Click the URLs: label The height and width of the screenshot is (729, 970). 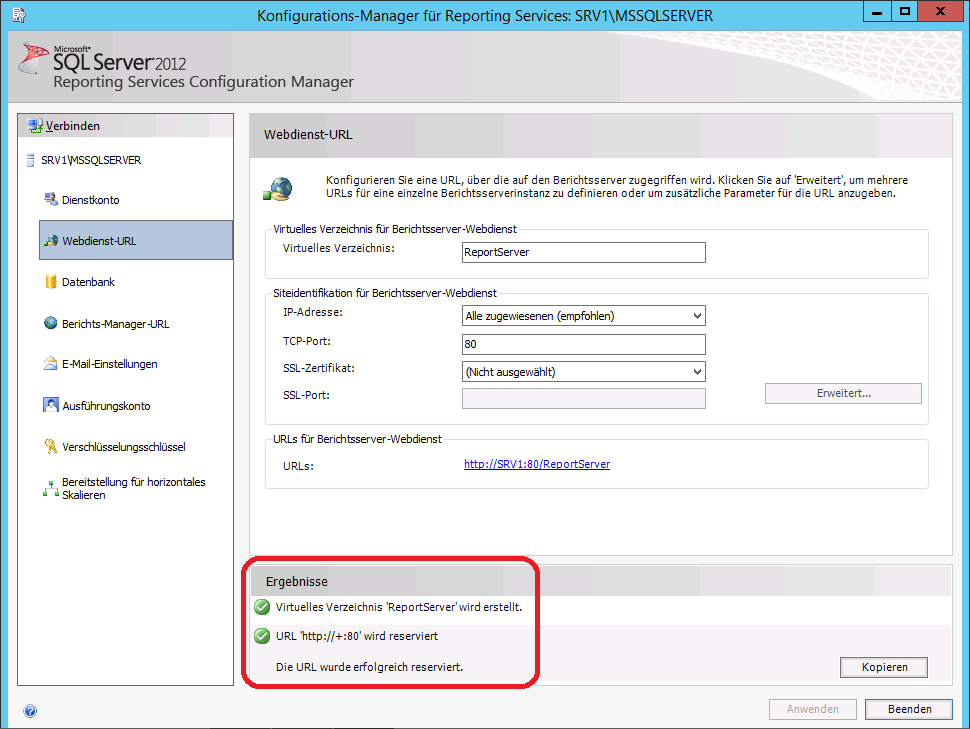click(x=298, y=466)
